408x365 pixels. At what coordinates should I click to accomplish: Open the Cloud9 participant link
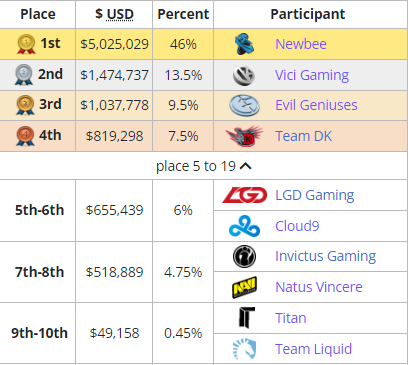297,226
